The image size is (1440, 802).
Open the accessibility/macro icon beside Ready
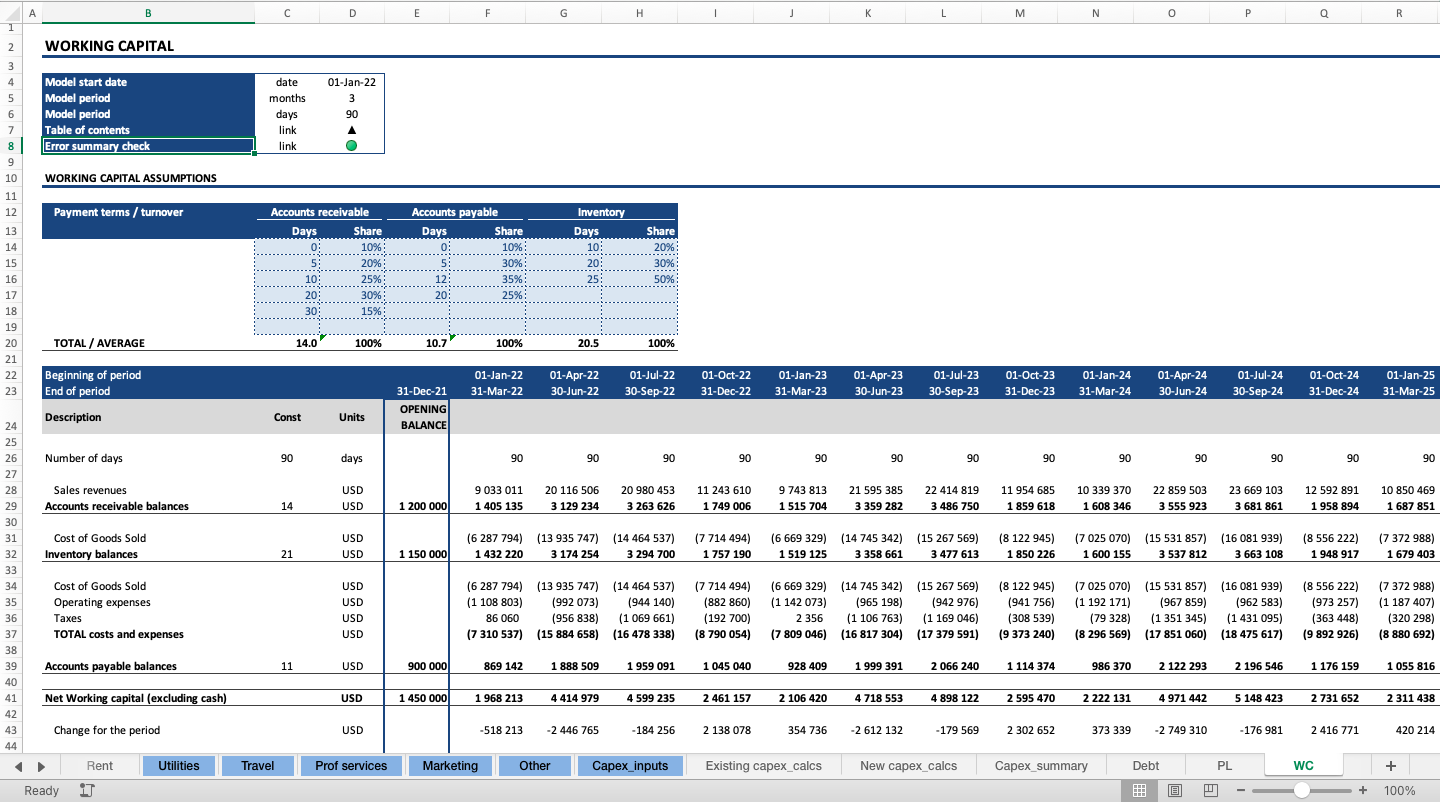click(87, 790)
